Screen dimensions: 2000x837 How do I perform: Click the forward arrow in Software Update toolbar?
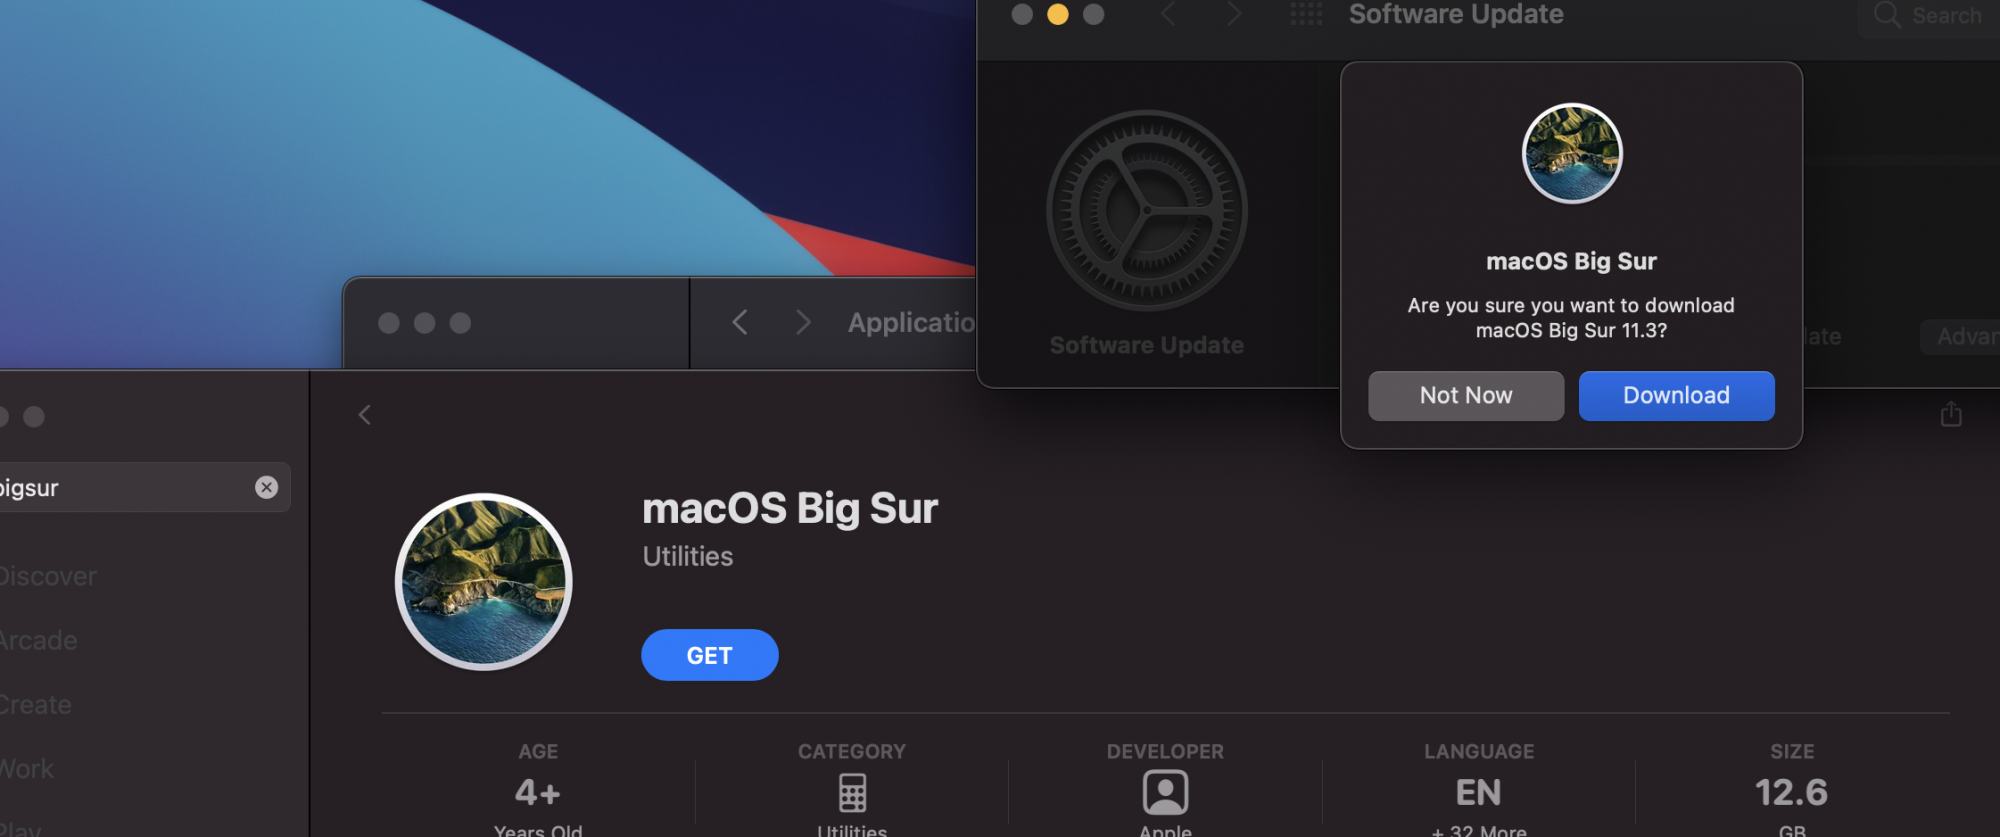point(1234,14)
